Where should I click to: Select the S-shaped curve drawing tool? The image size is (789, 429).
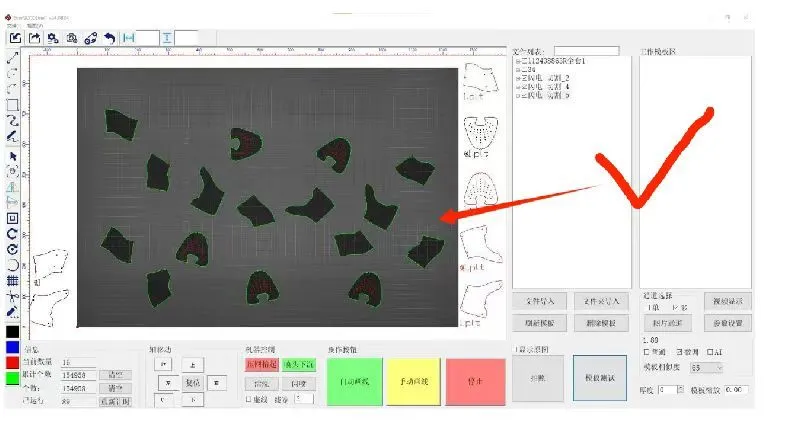point(12,120)
